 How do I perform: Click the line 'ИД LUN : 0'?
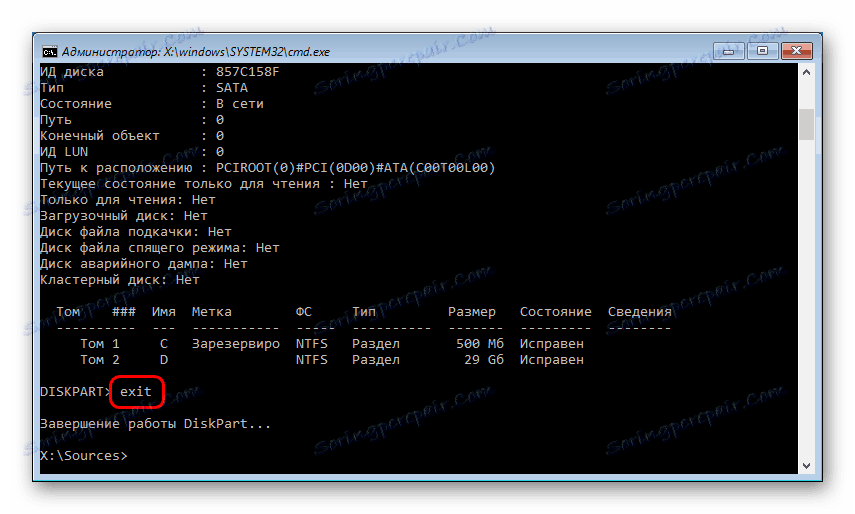[x=132, y=152]
